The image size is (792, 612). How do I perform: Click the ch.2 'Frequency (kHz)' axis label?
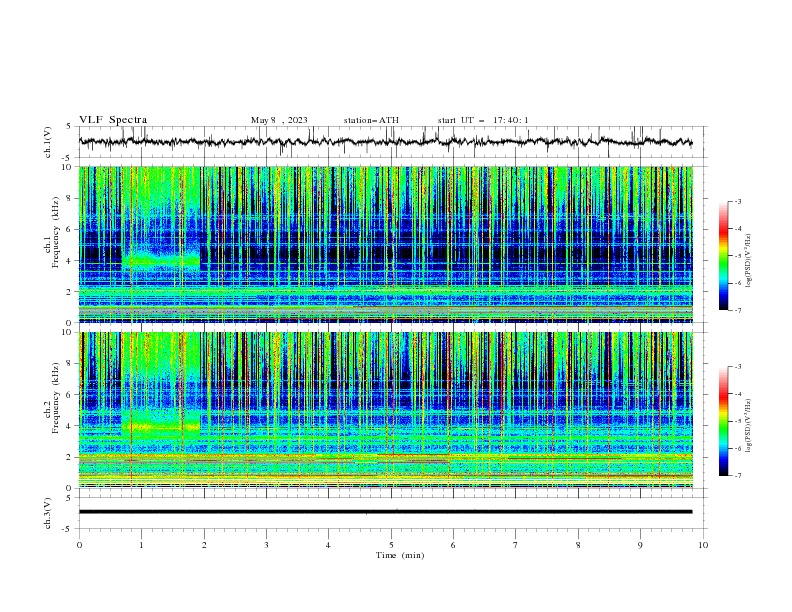pos(55,397)
